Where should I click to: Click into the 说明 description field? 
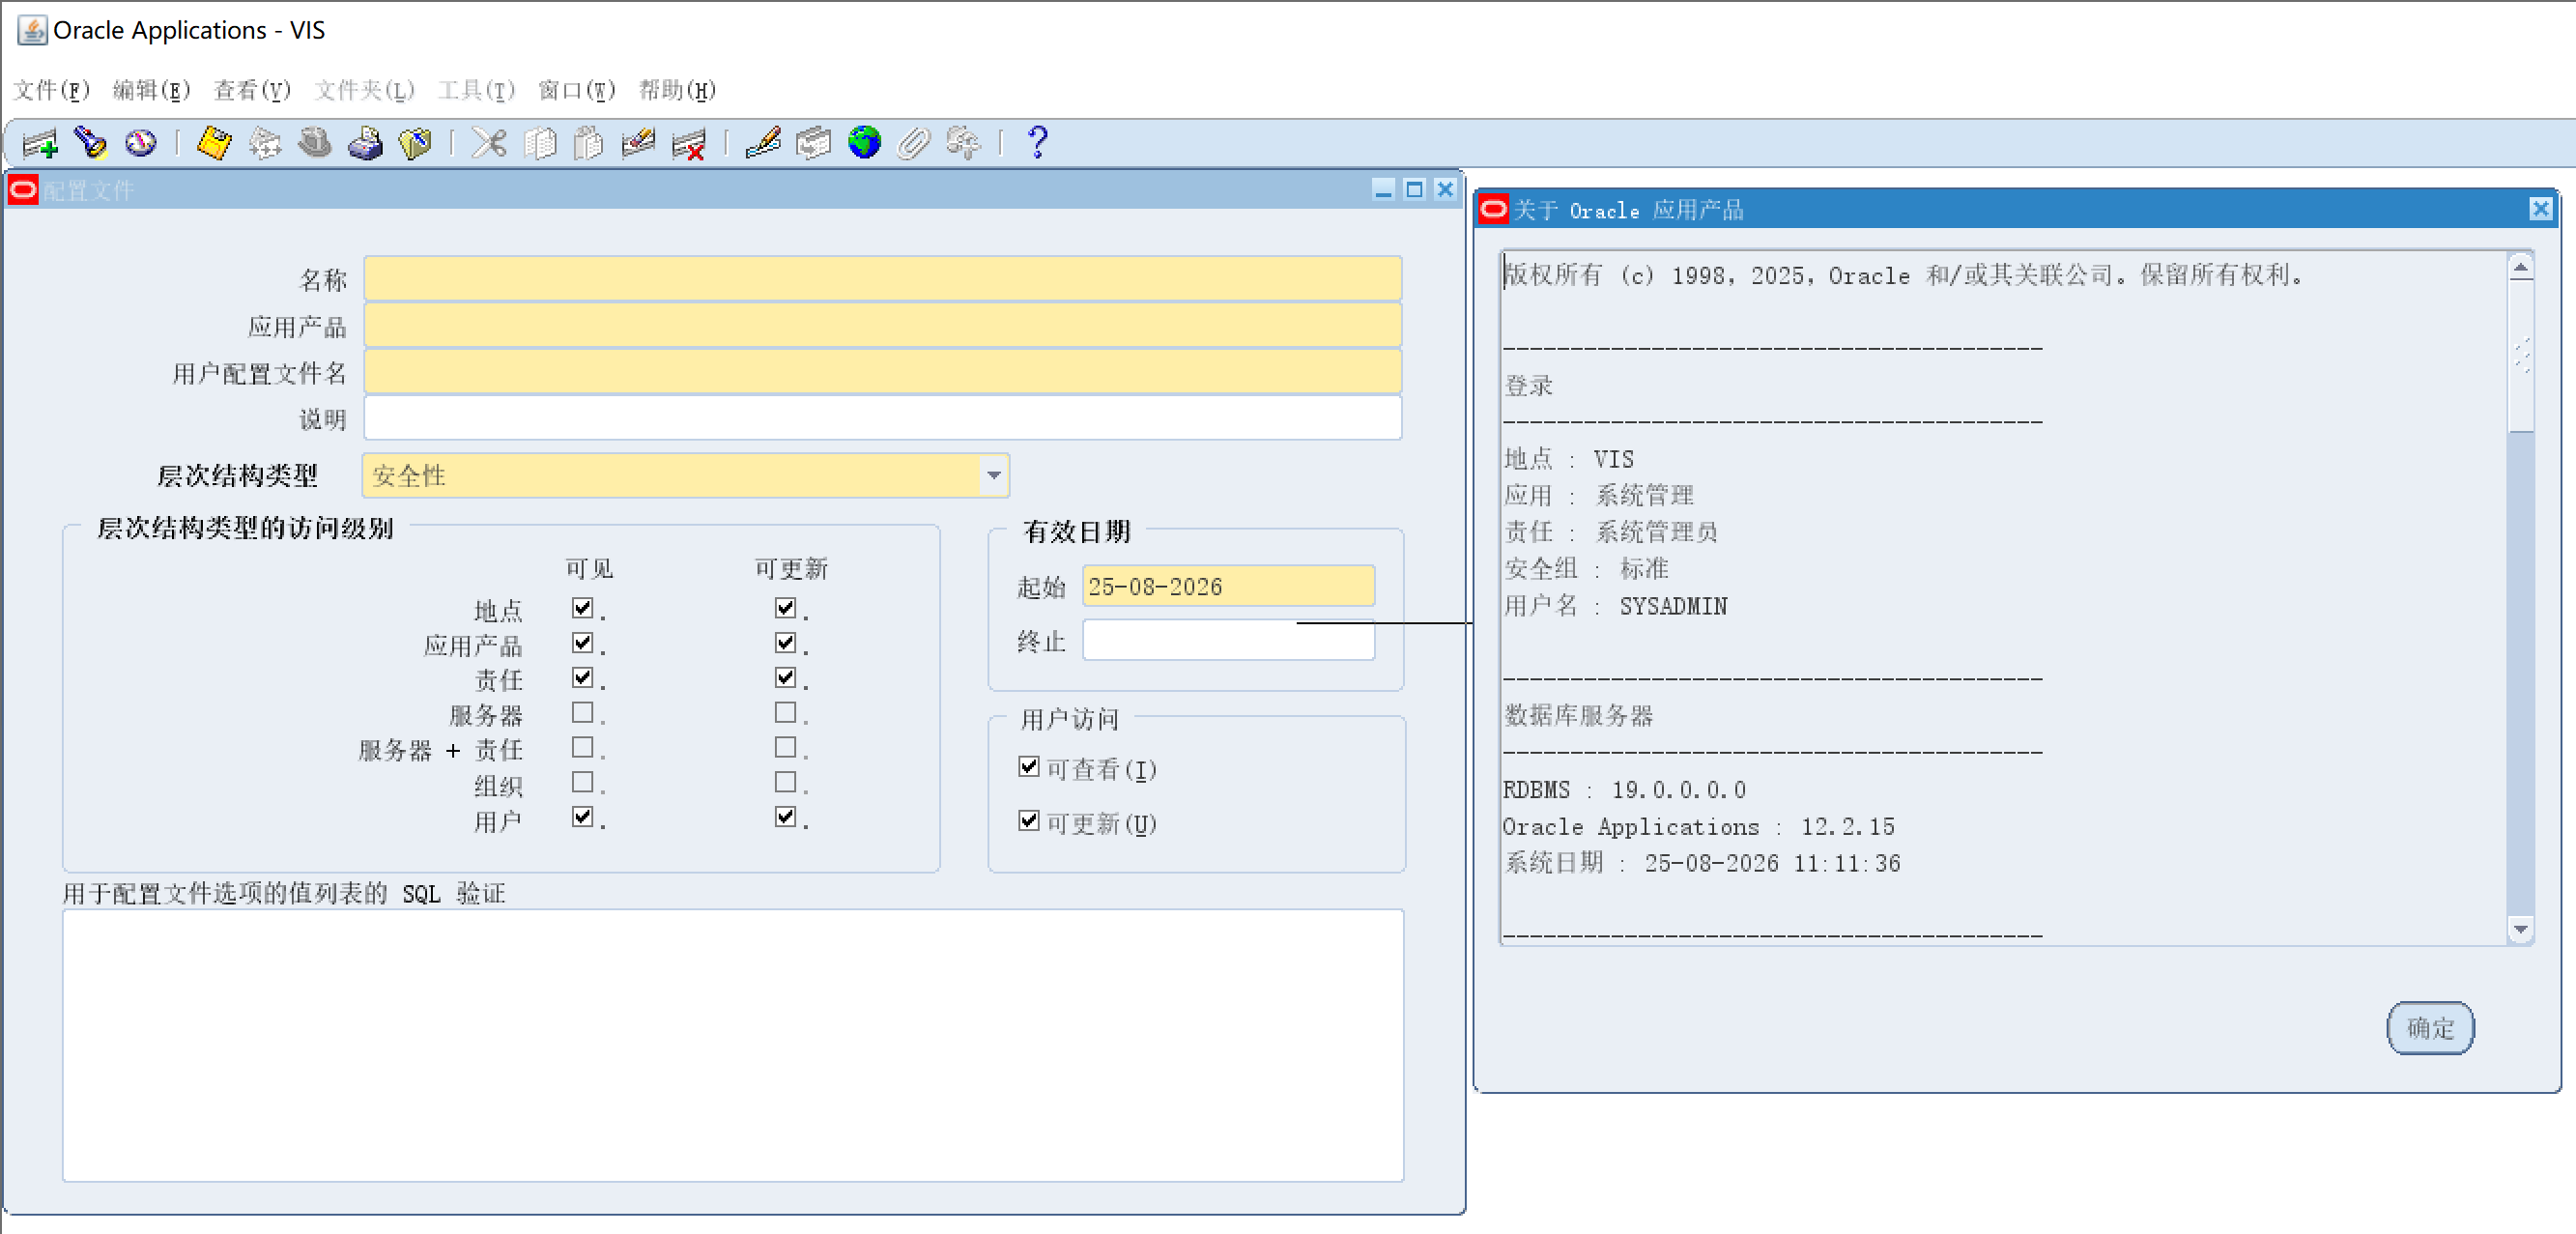point(882,418)
